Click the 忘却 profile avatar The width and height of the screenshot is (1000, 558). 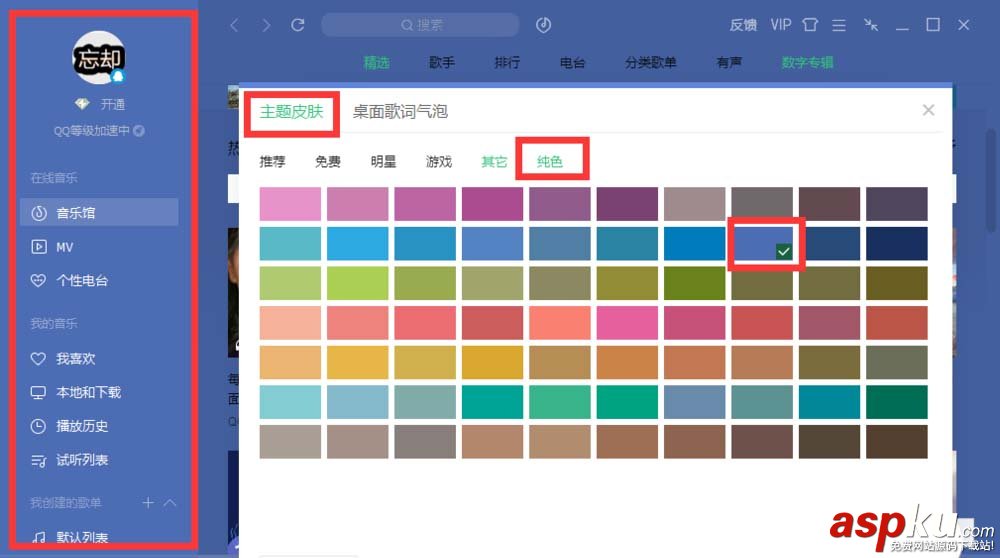click(x=99, y=58)
